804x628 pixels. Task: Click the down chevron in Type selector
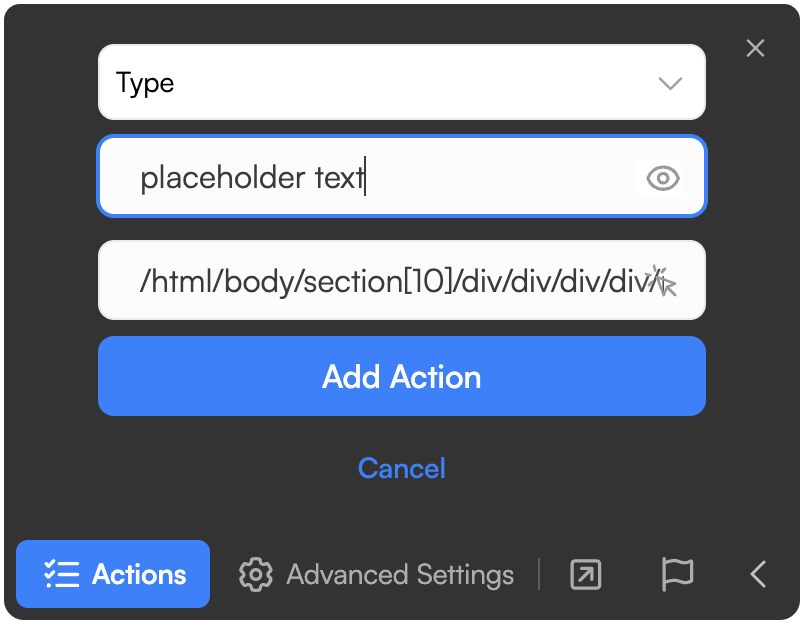coord(670,83)
